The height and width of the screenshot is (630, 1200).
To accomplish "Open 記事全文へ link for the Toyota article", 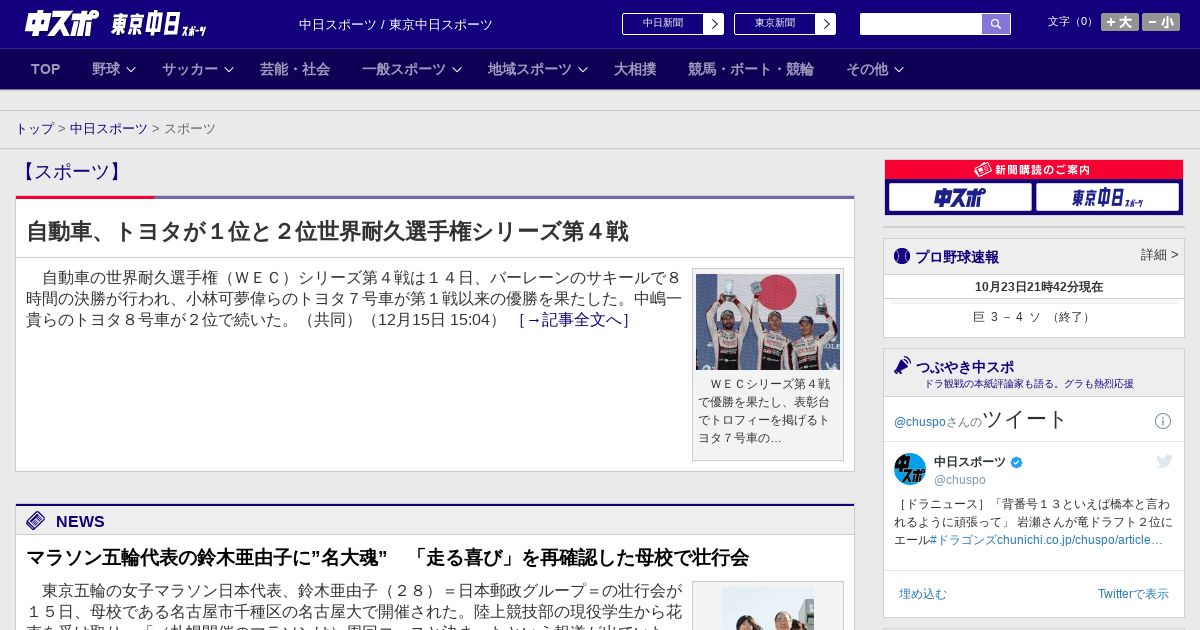I will pyautogui.click(x=574, y=320).
